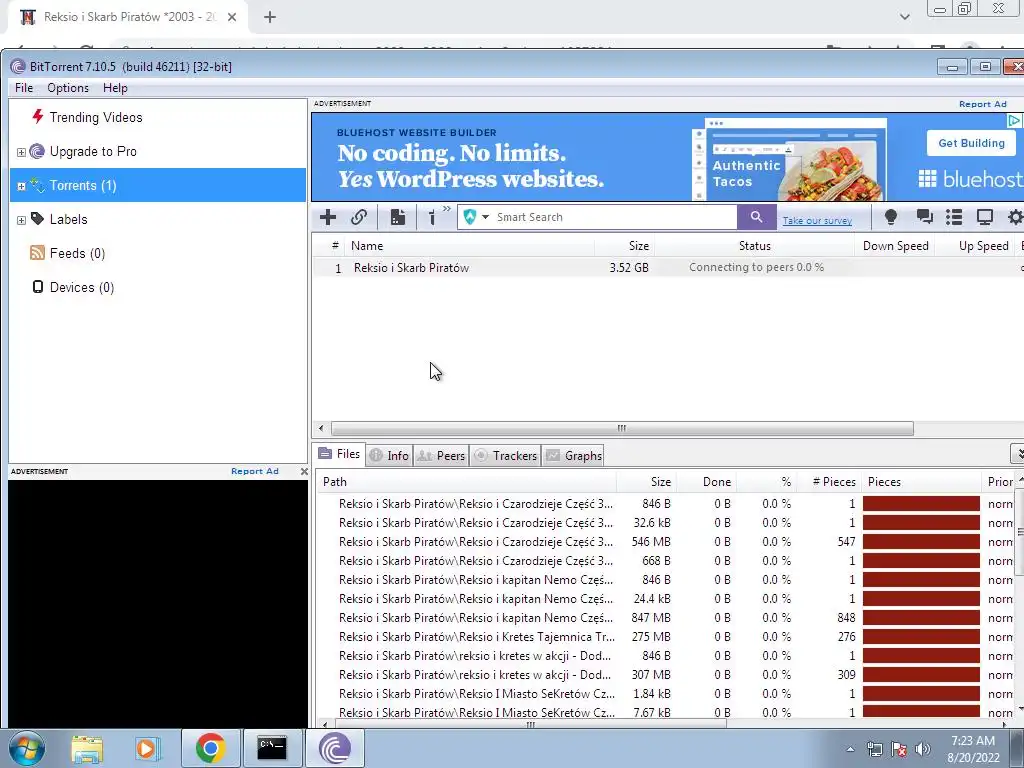Open Preferences via the gear icon
Screen dimensions: 1024x768
[1015, 217]
